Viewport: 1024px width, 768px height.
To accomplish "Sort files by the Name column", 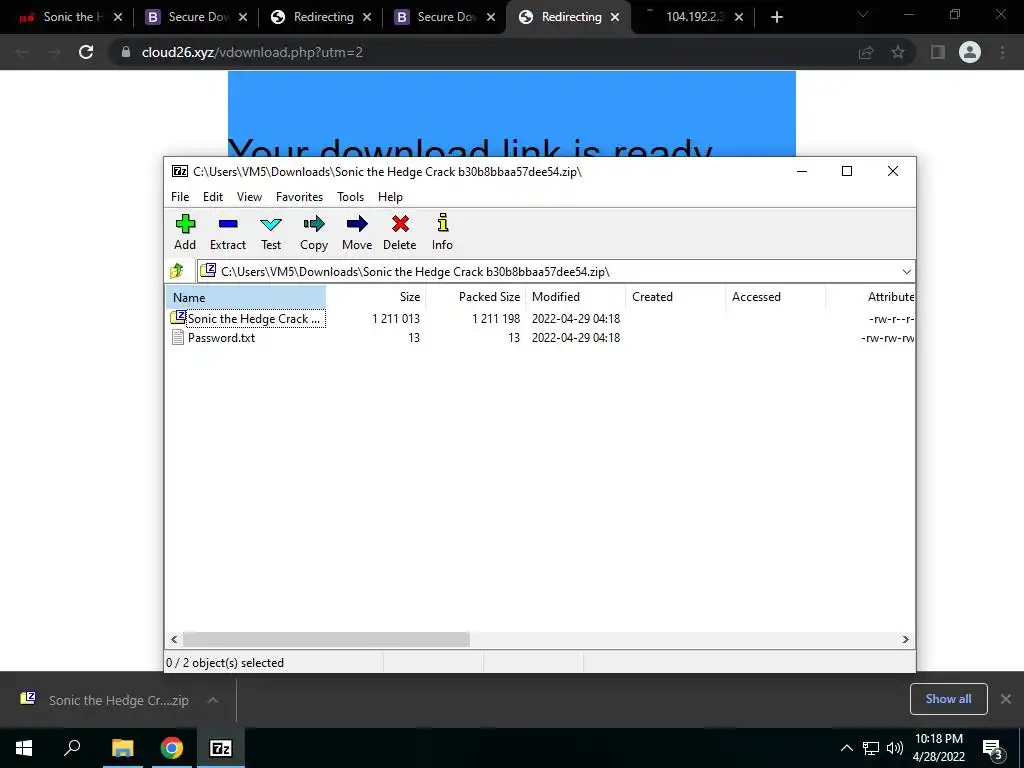I will point(246,297).
